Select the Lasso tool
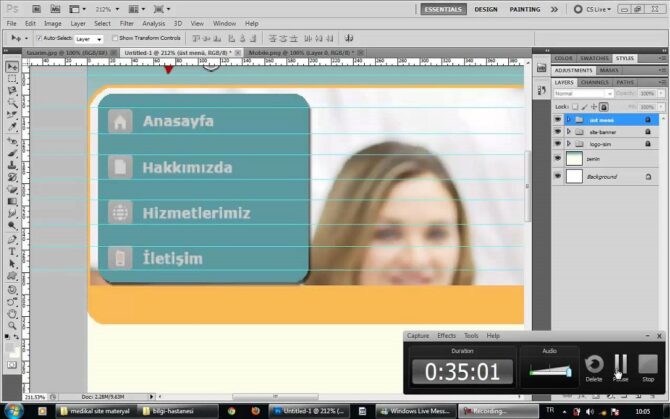Viewport: 670px width, 419px height. pos(12,91)
